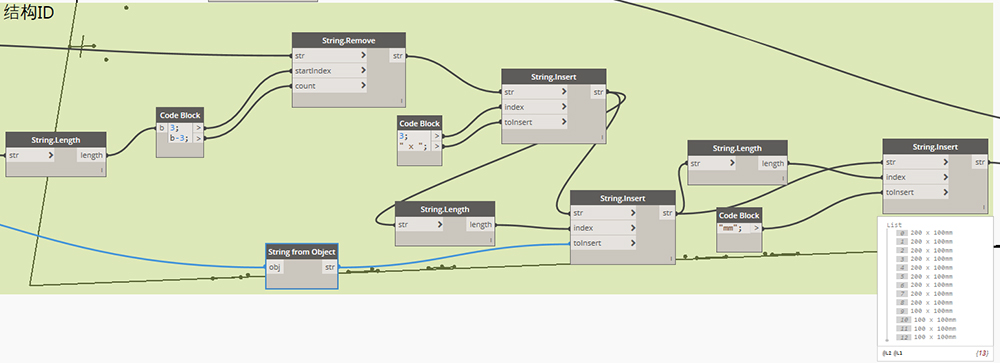
Task: Open the str port chevron on String.Remove
Action: (363, 56)
